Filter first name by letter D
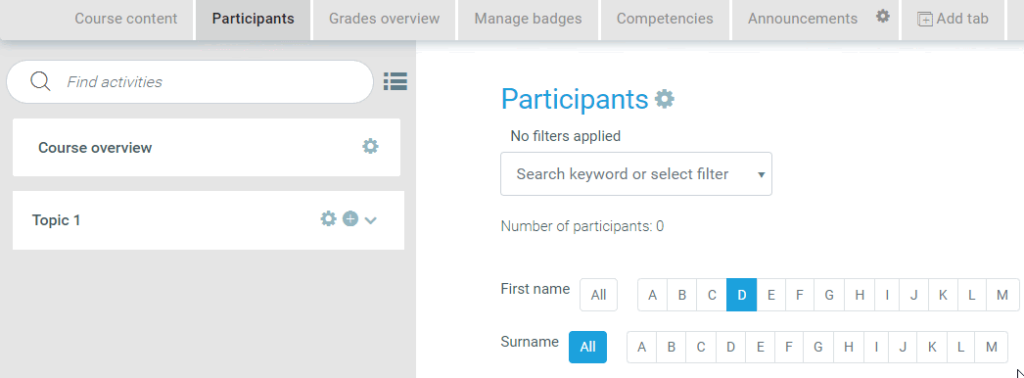Image resolution: width=1024 pixels, height=378 pixels. coord(741,294)
